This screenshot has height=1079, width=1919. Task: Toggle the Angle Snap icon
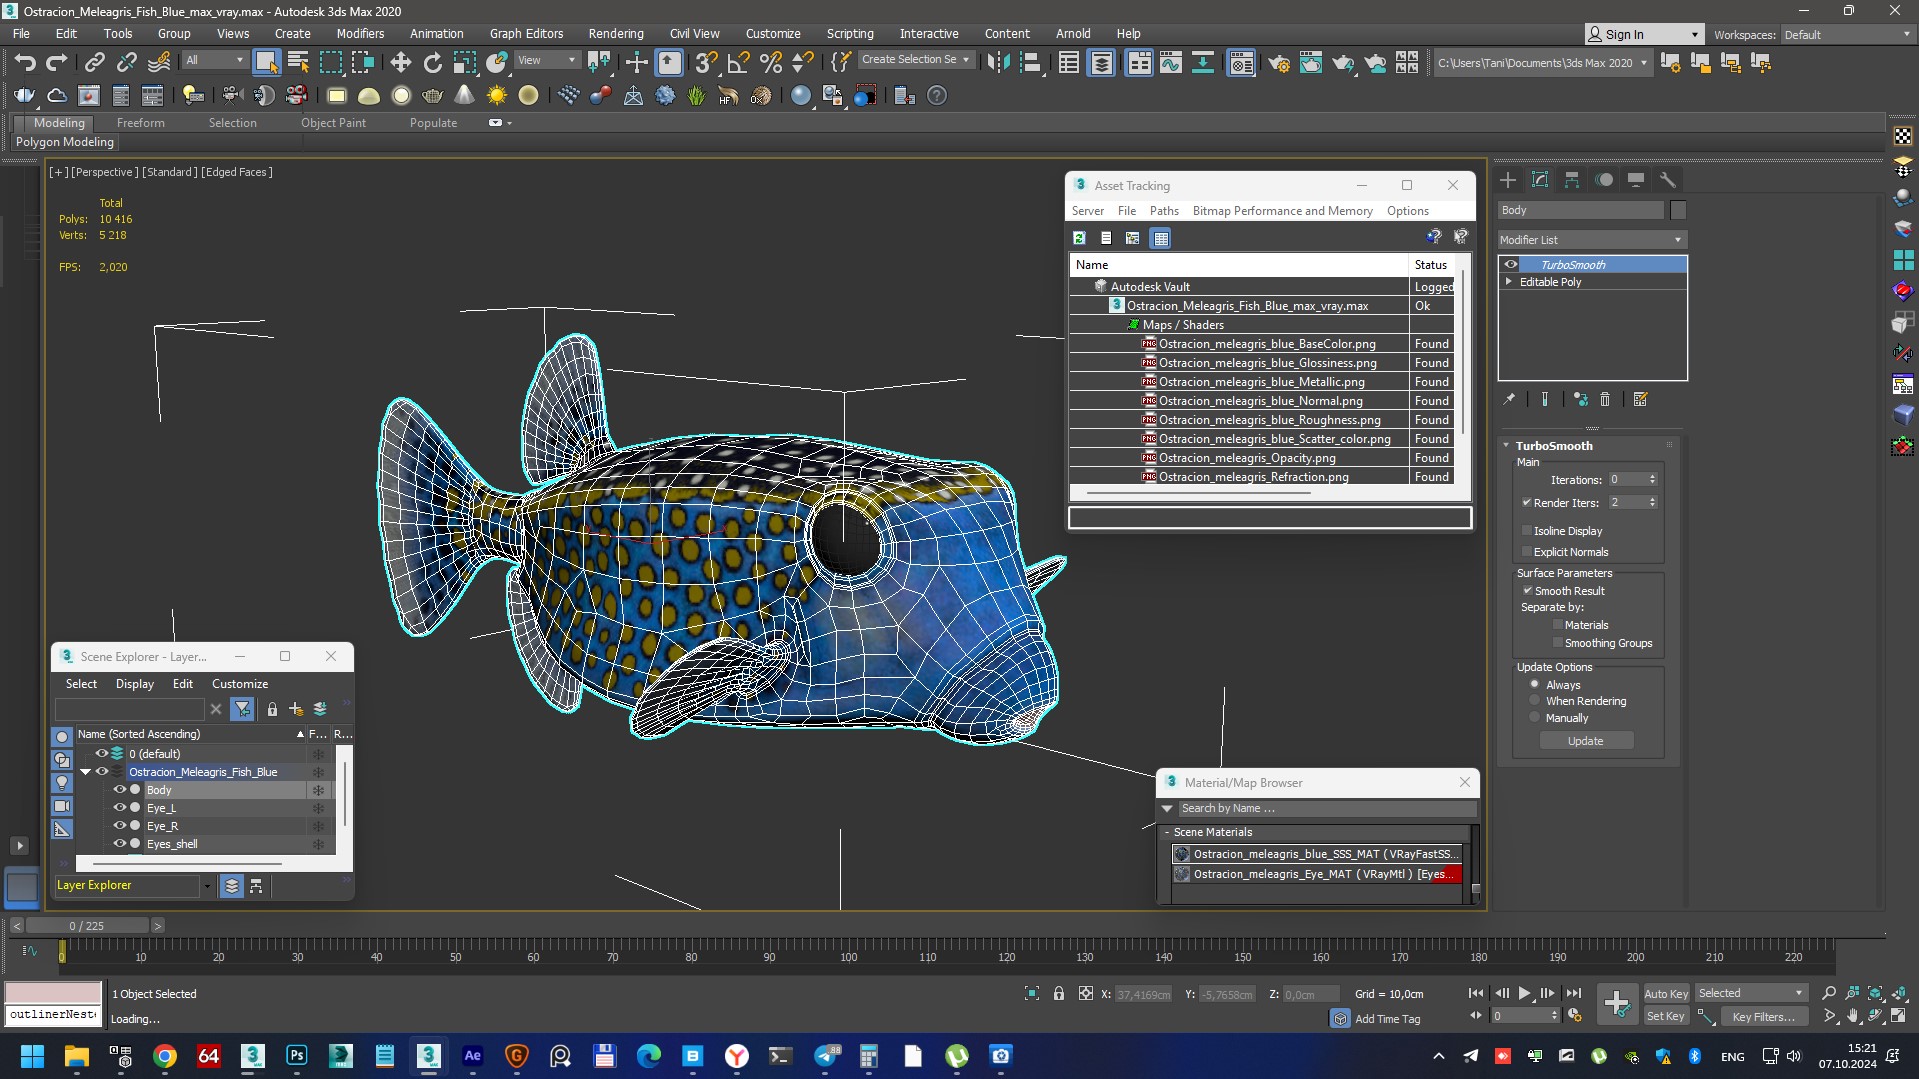(738, 63)
